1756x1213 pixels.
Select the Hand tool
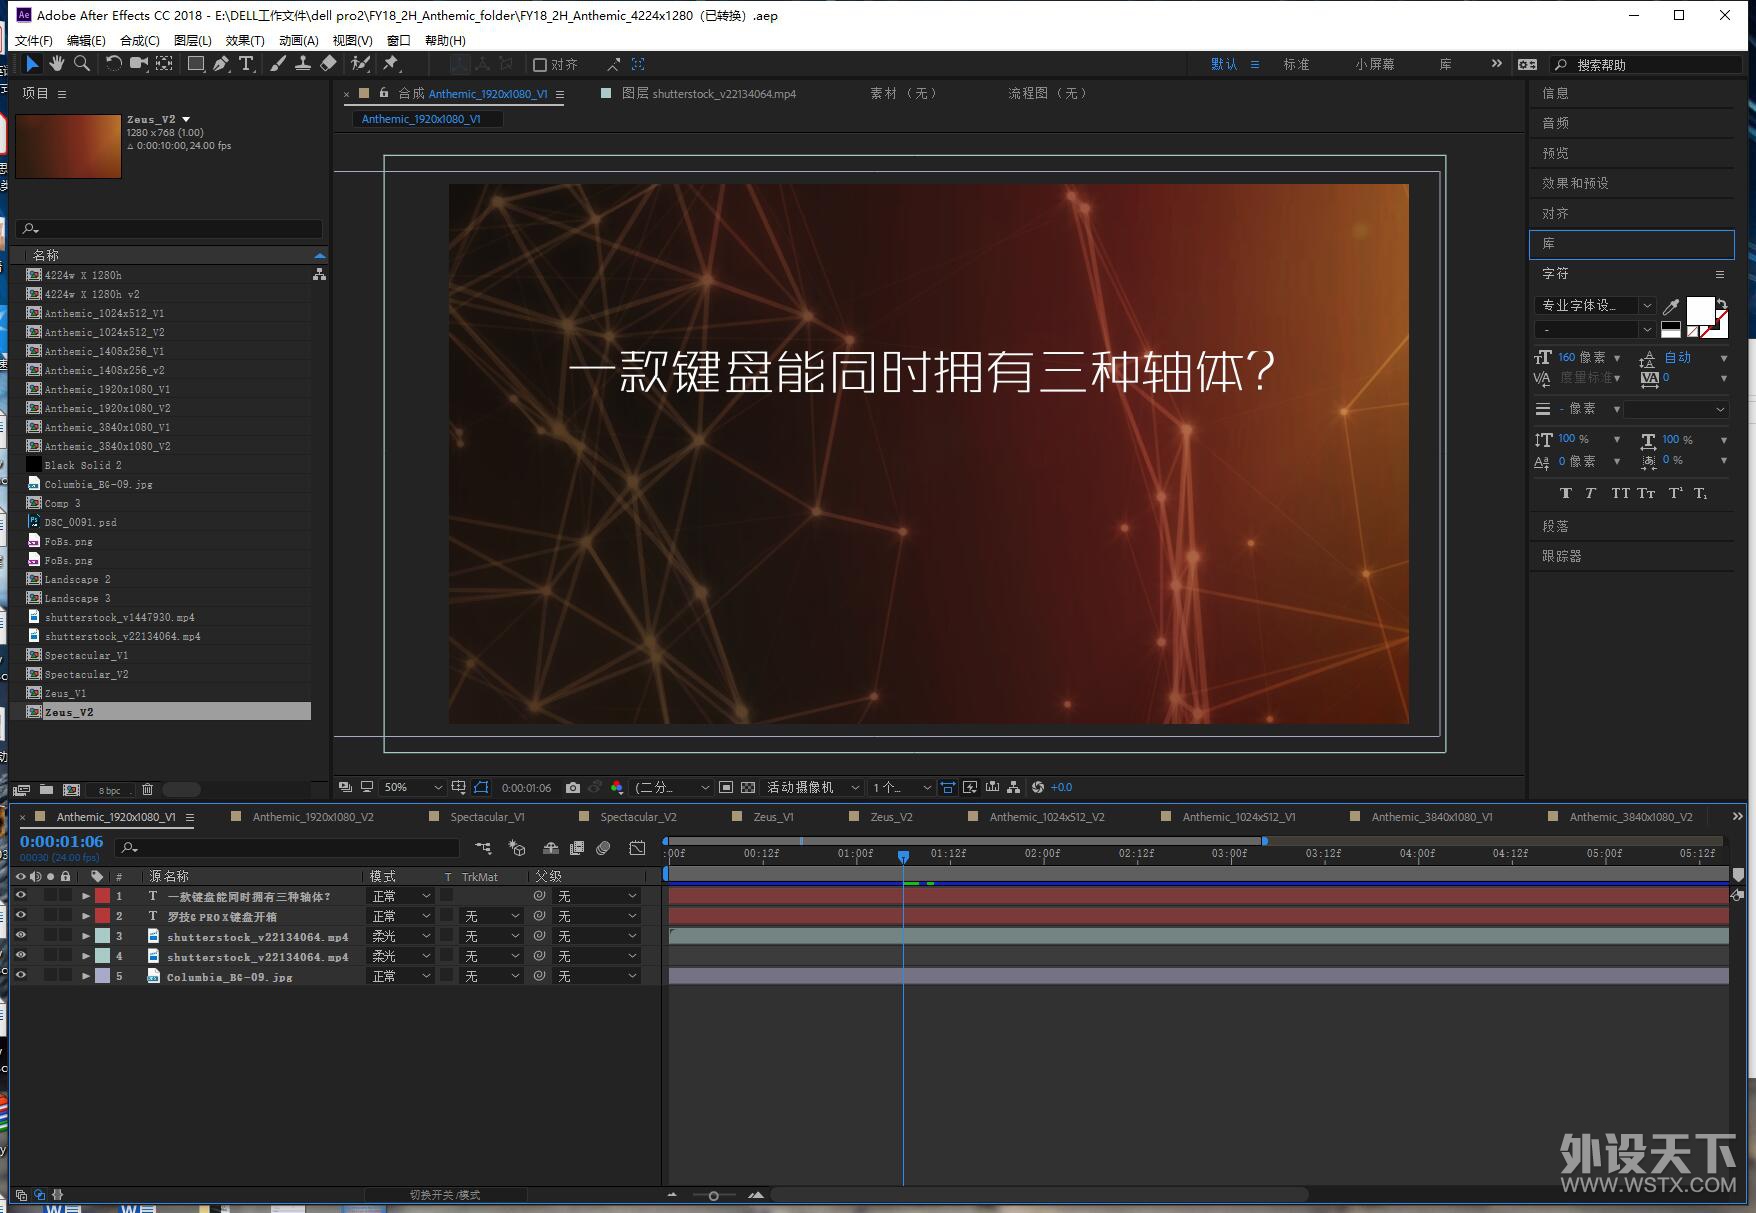pos(57,64)
